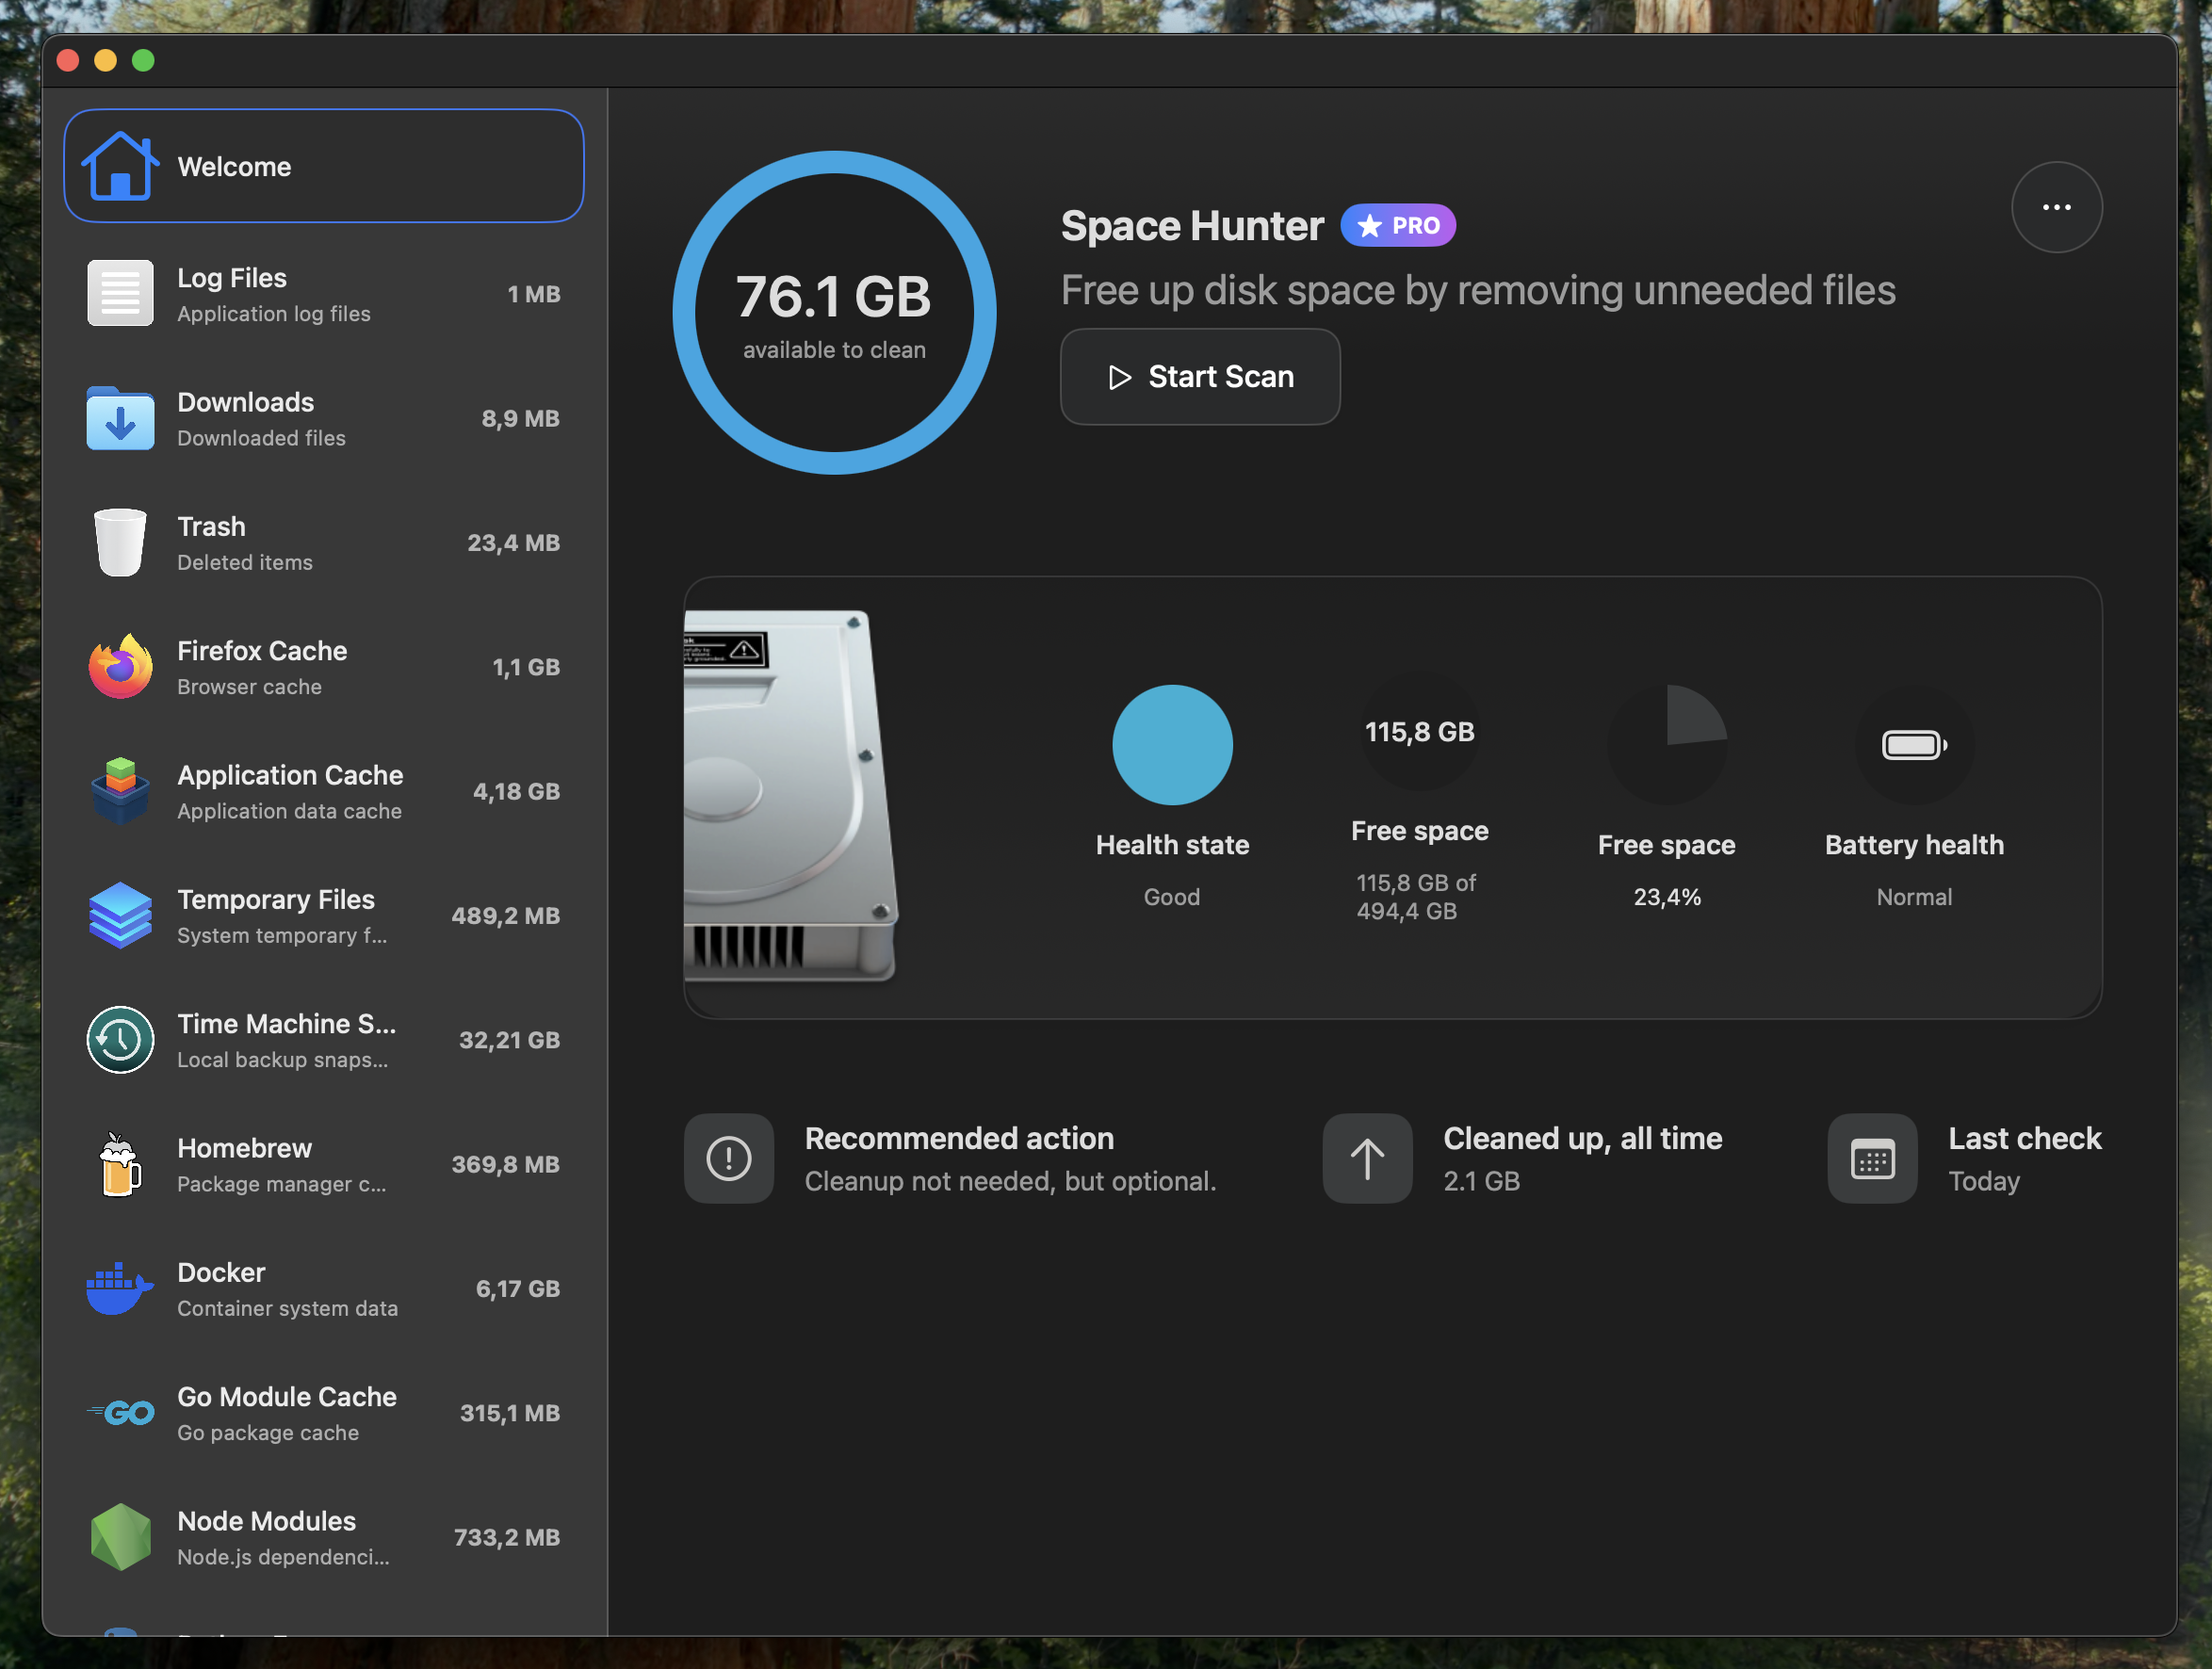The height and width of the screenshot is (1669, 2212).
Task: Click the Temporary Files stack icon
Action: point(119,915)
